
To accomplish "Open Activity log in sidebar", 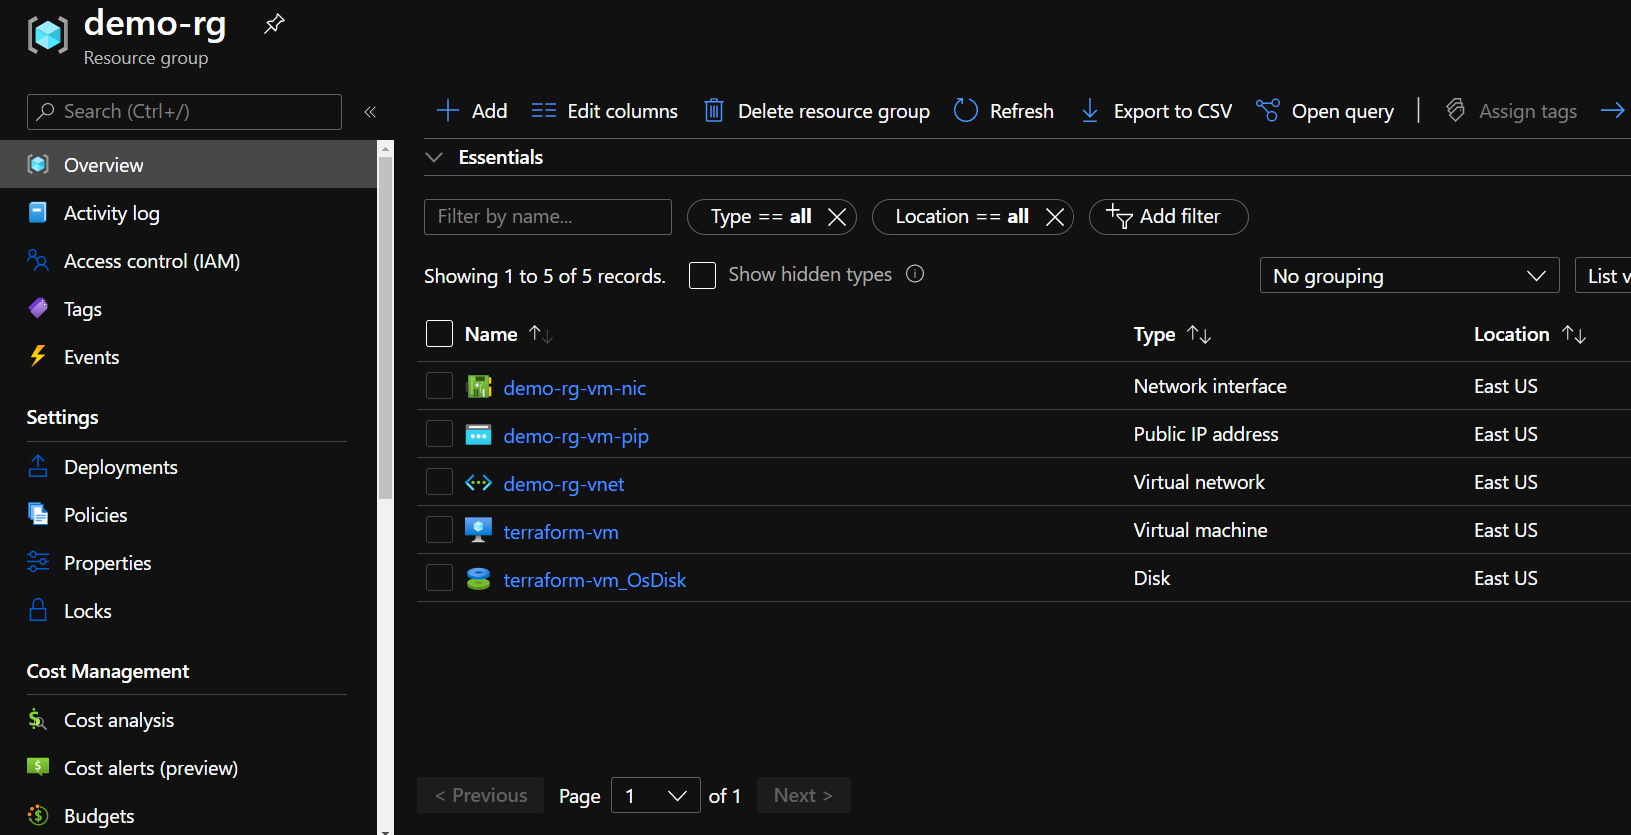I will click(111, 213).
